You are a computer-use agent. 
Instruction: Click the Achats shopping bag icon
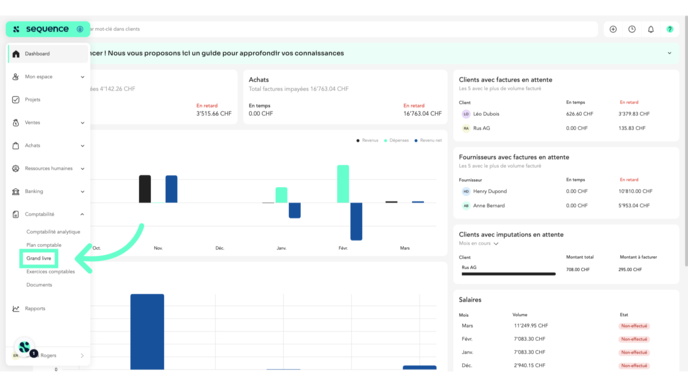pos(16,146)
